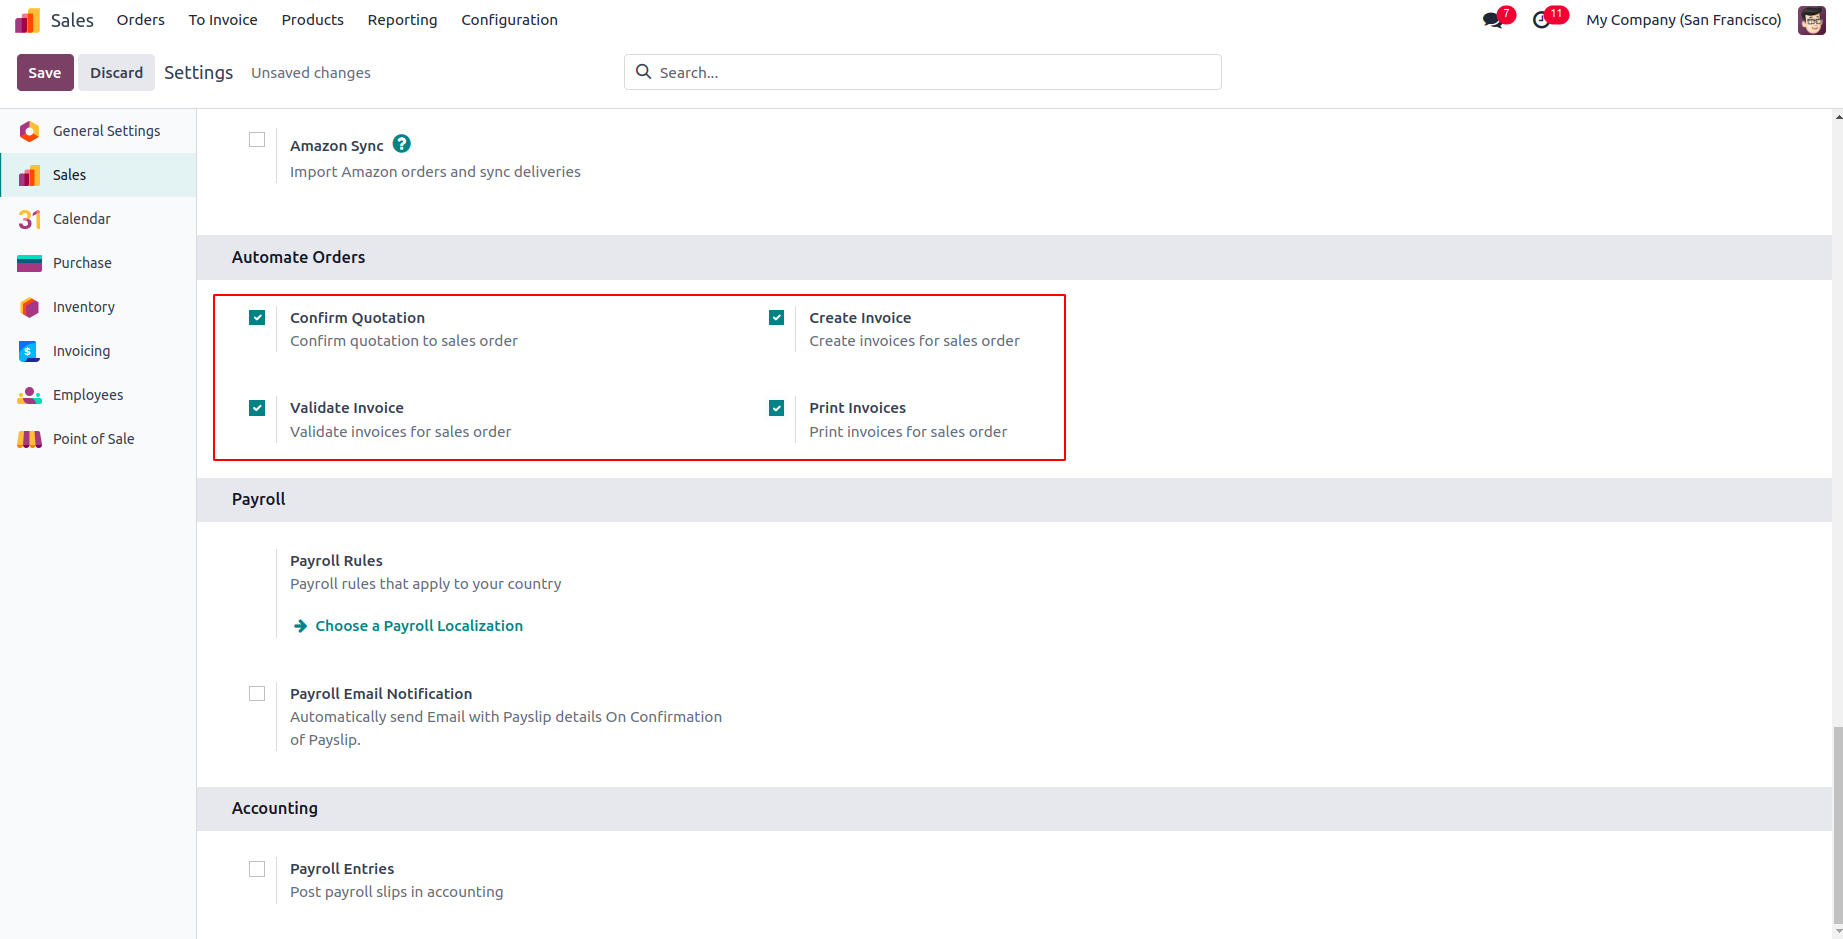Open the discuss messages icon
Screen dimensions: 1843x939
1493,20
